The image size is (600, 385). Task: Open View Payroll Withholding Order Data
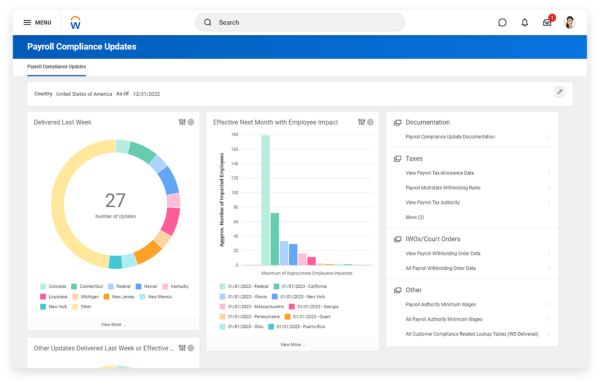click(443, 253)
